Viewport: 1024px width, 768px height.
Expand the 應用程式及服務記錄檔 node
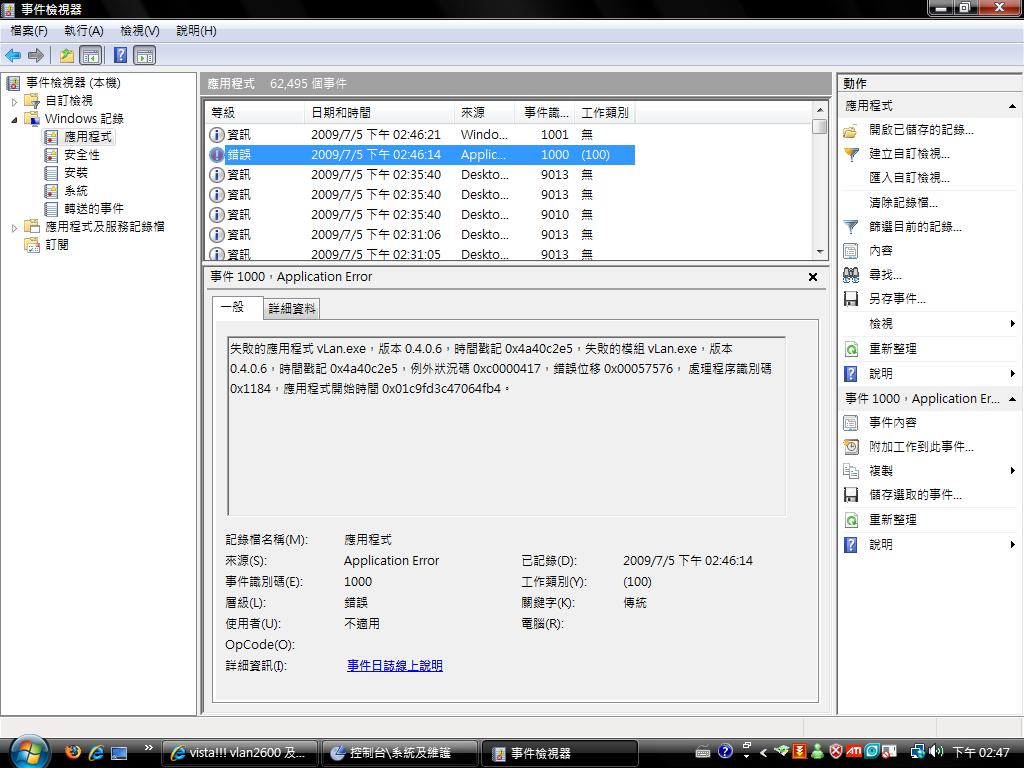15,227
